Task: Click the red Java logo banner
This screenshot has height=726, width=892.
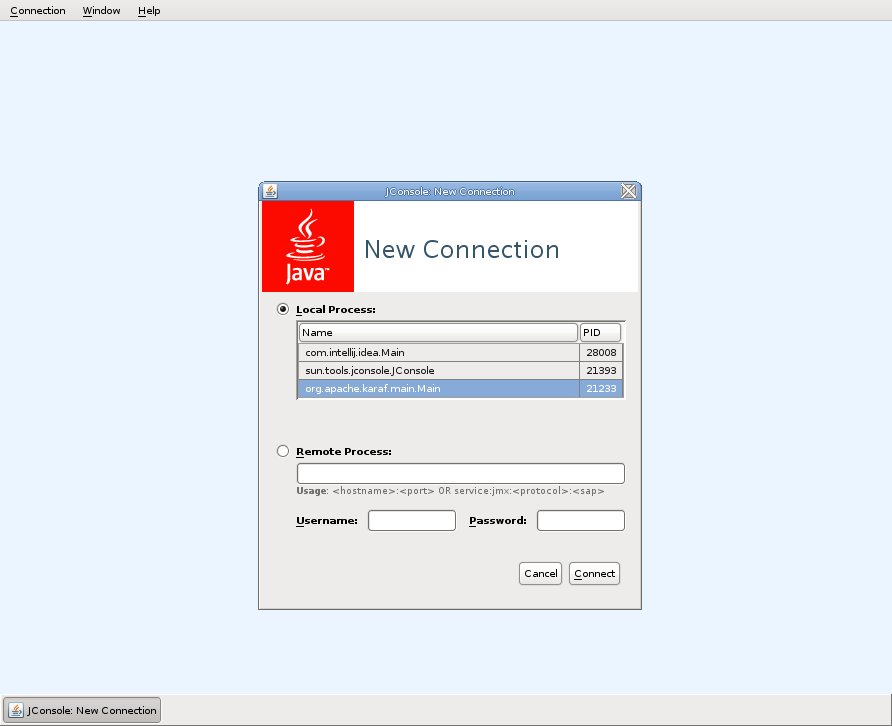Action: pyautogui.click(x=308, y=247)
